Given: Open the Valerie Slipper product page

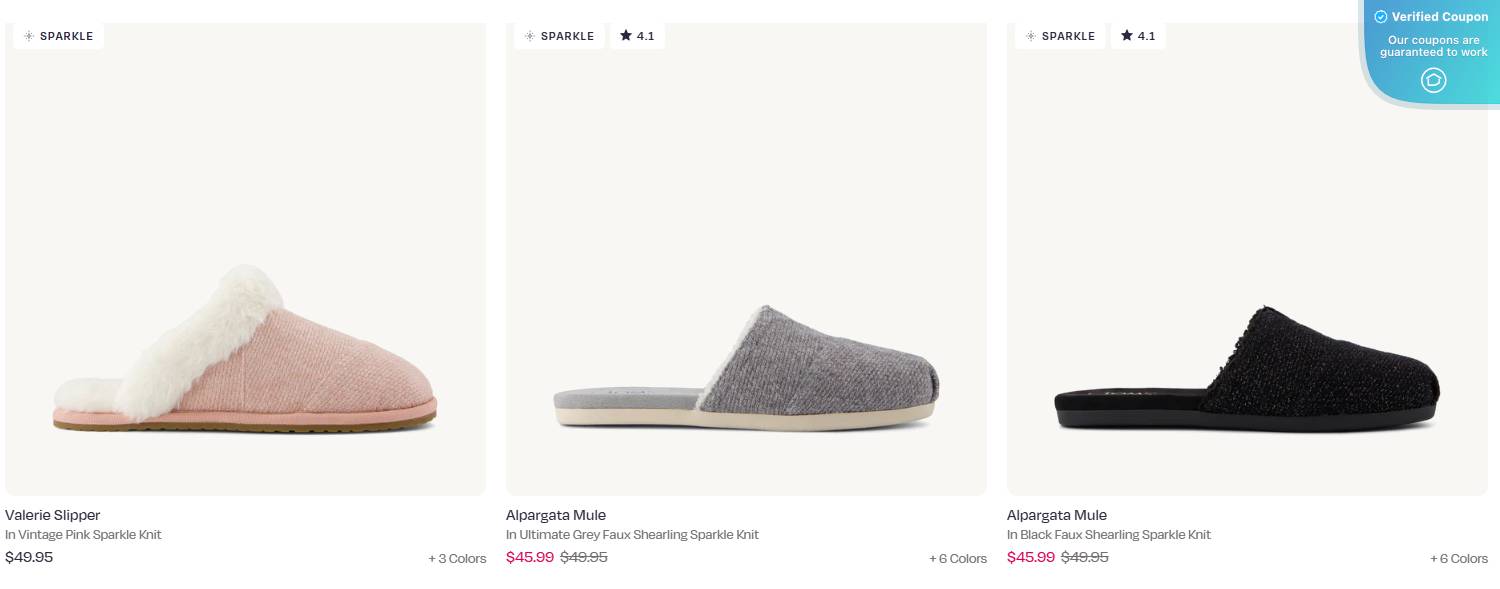Looking at the screenshot, I should [x=53, y=515].
